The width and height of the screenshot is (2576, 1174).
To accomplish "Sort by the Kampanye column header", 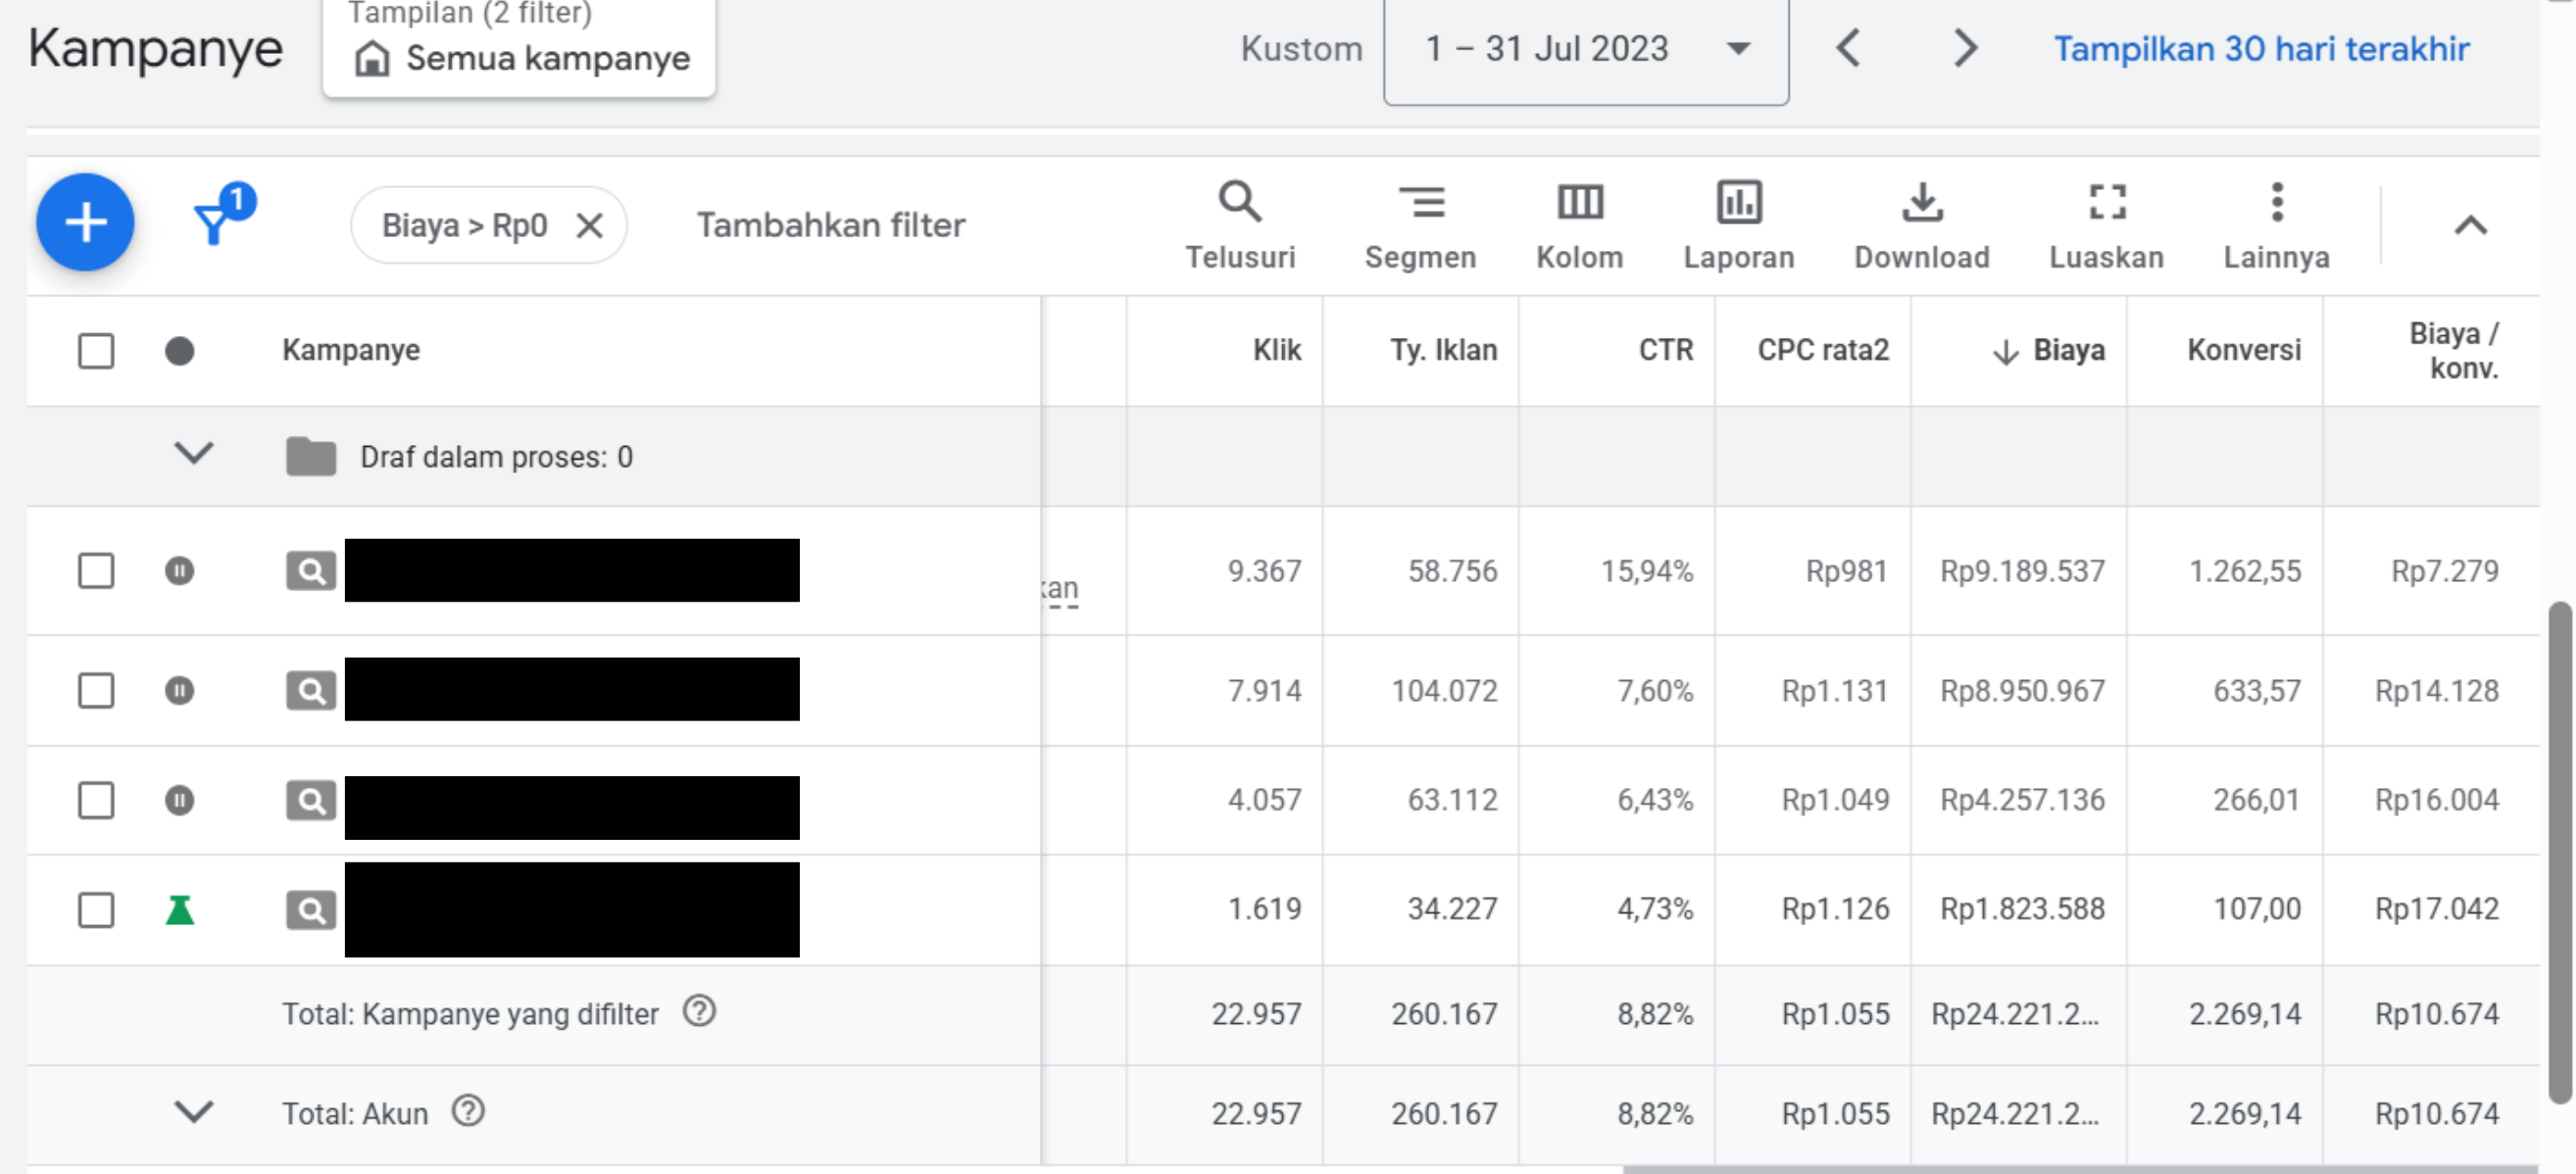I will 351,350.
